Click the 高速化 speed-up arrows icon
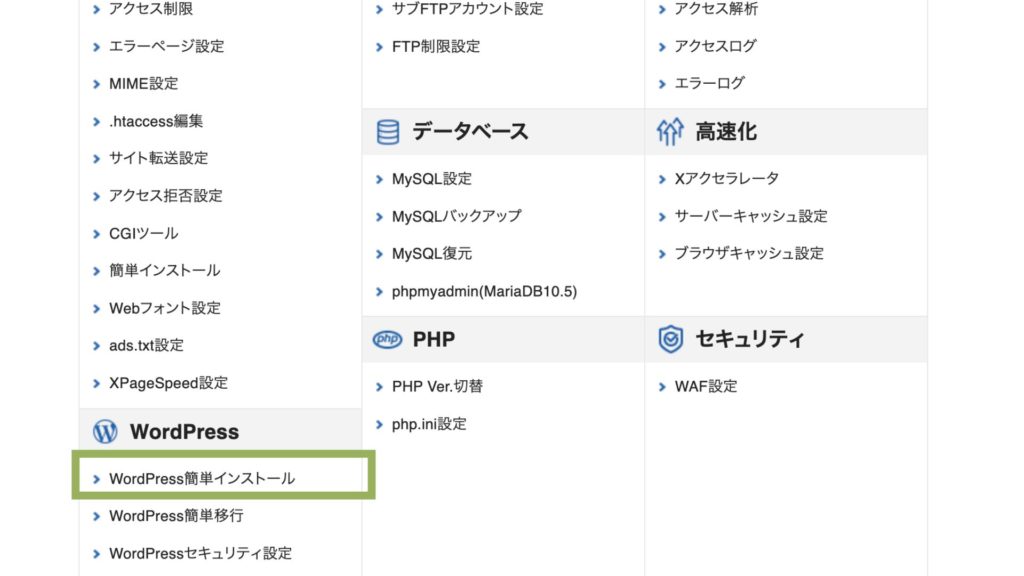Image resolution: width=1024 pixels, height=576 pixels. pos(670,132)
